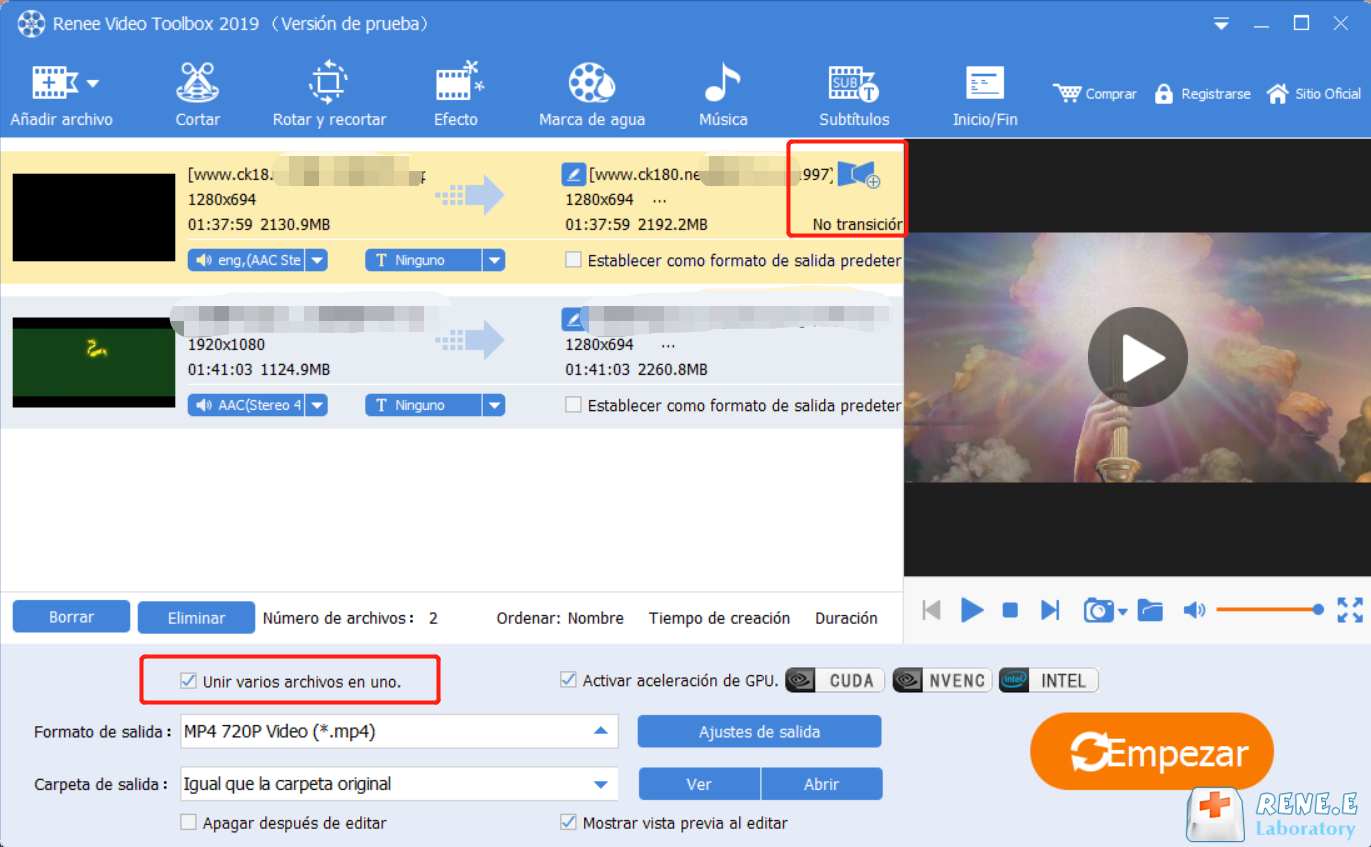This screenshot has height=847, width=1371.
Task: Click the Ajustes de salida button
Action: click(759, 731)
